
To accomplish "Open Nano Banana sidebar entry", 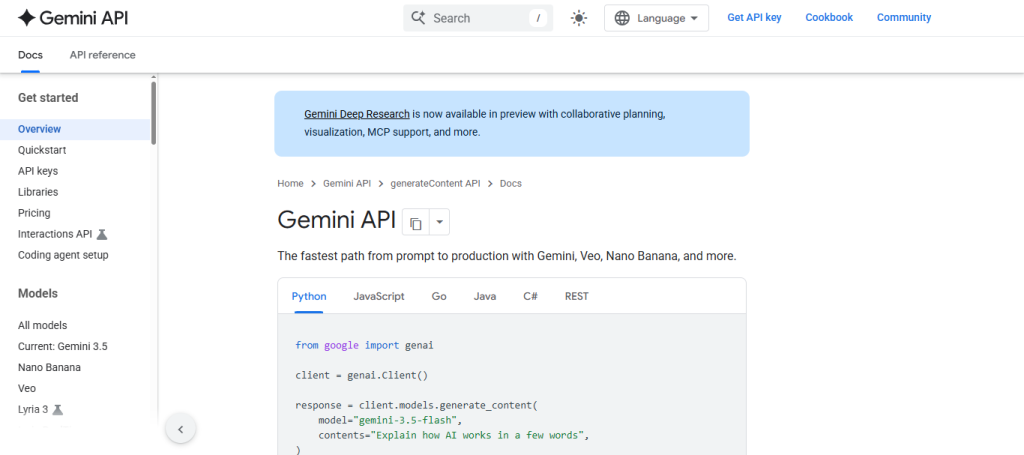I will [x=50, y=367].
